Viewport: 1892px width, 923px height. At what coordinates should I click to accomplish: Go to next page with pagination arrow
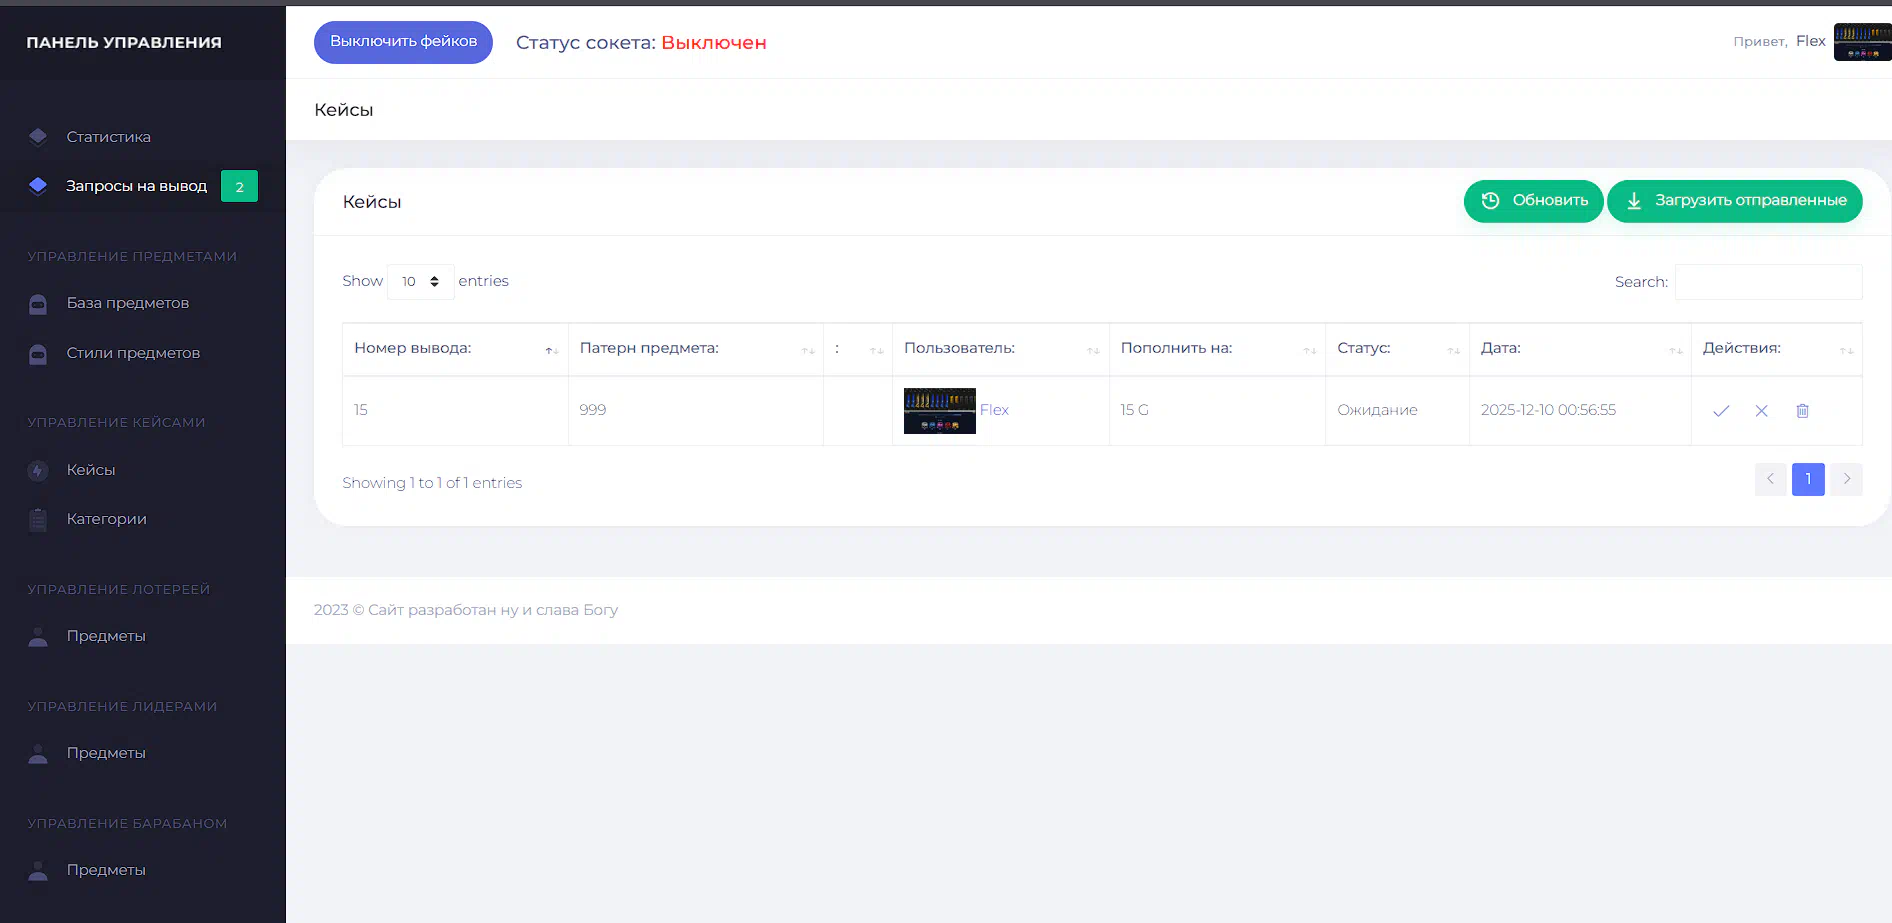(x=1846, y=479)
